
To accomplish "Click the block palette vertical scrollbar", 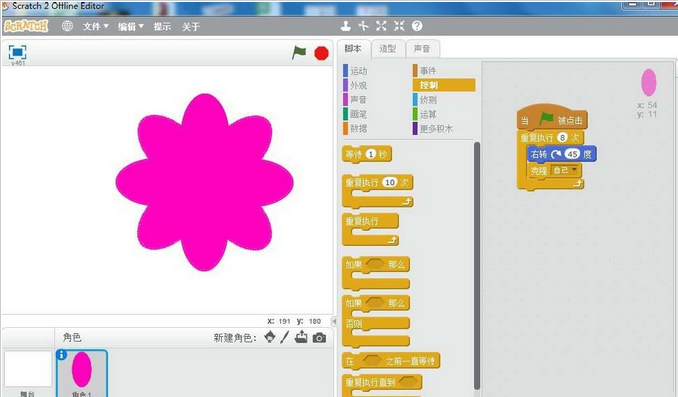I will coord(477,266).
